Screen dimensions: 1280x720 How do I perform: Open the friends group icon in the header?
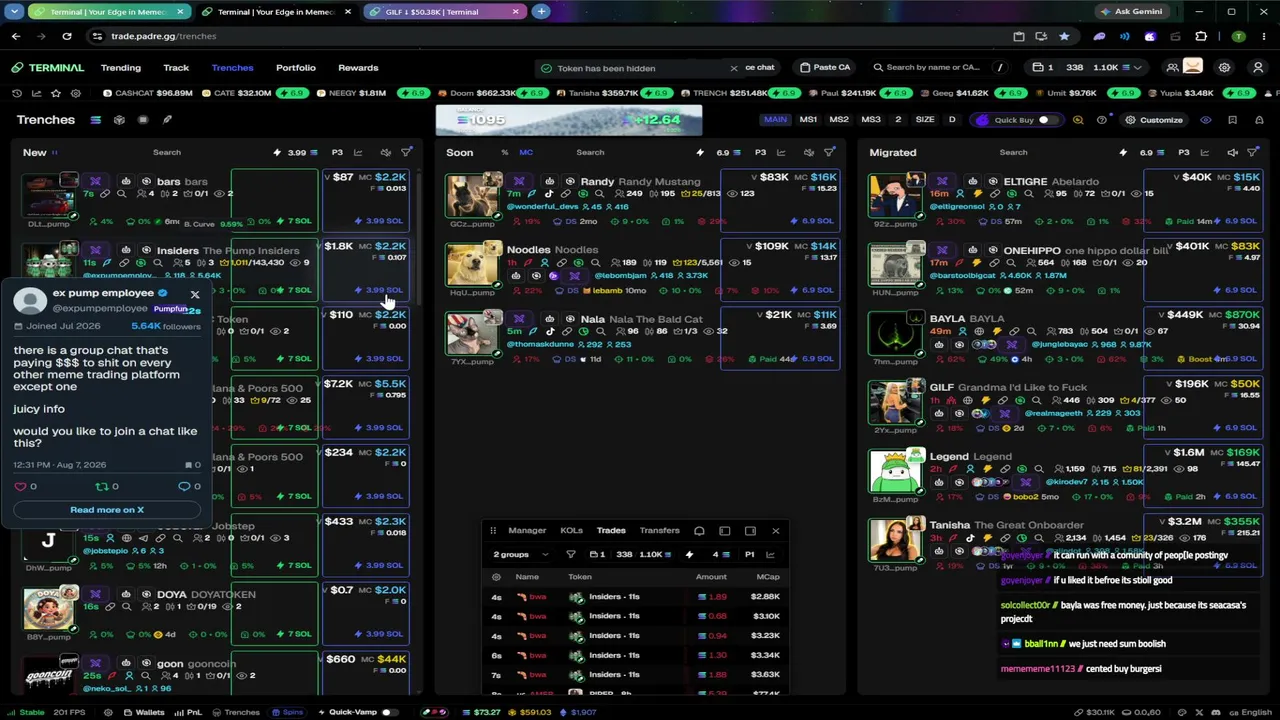point(1172,68)
